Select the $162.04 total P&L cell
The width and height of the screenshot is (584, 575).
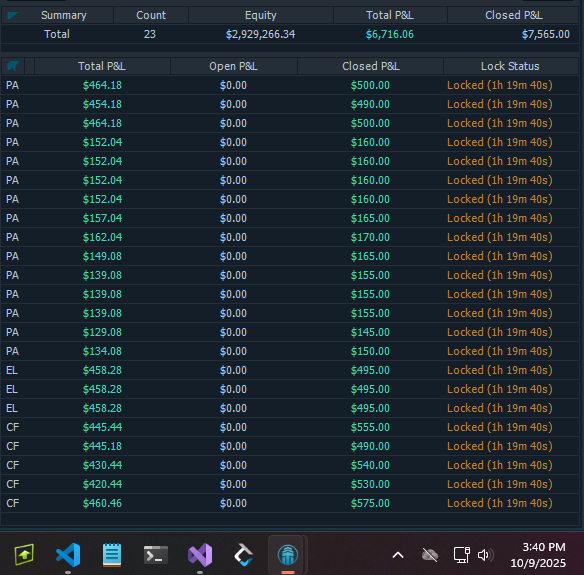pyautogui.click(x=102, y=237)
